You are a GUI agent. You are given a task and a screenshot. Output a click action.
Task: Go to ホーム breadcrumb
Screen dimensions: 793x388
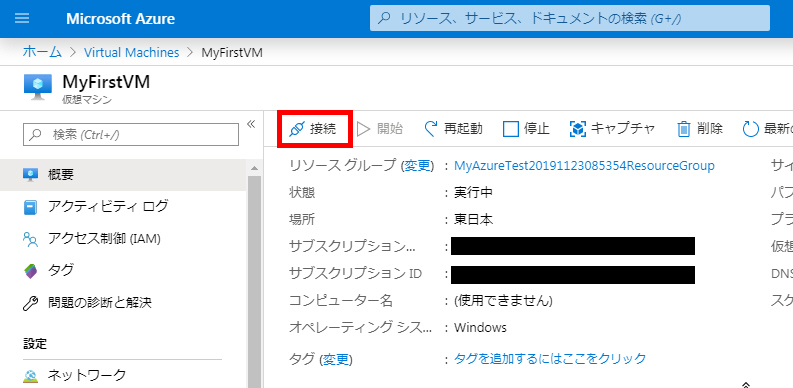(x=42, y=52)
